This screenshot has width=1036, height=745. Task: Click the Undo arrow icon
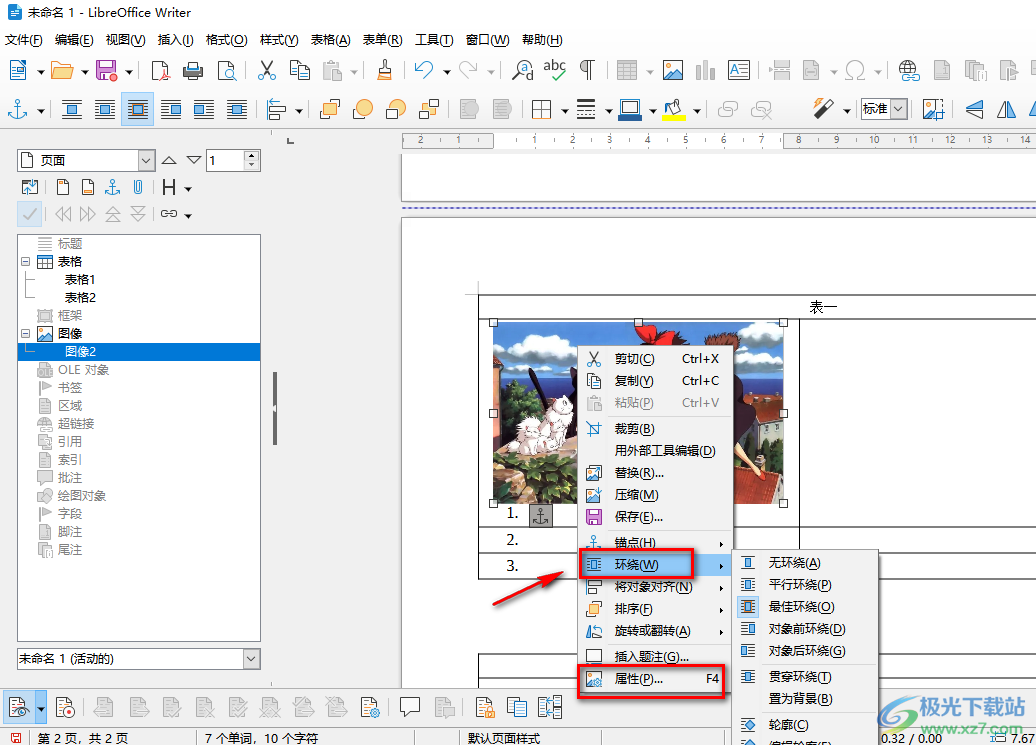[424, 70]
